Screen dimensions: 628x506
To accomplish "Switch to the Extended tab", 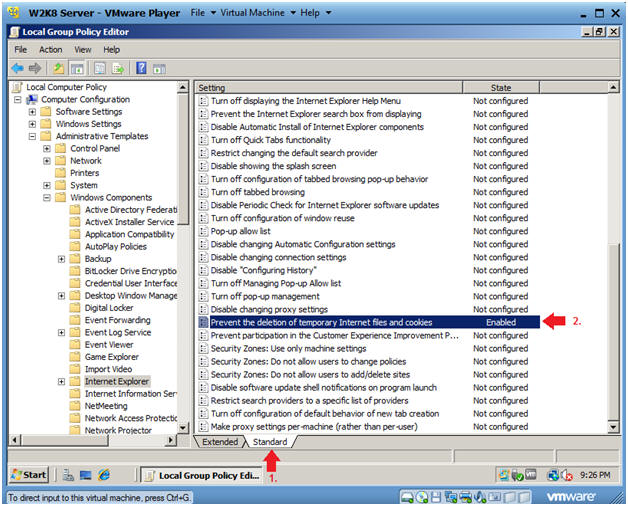I will 220,442.
